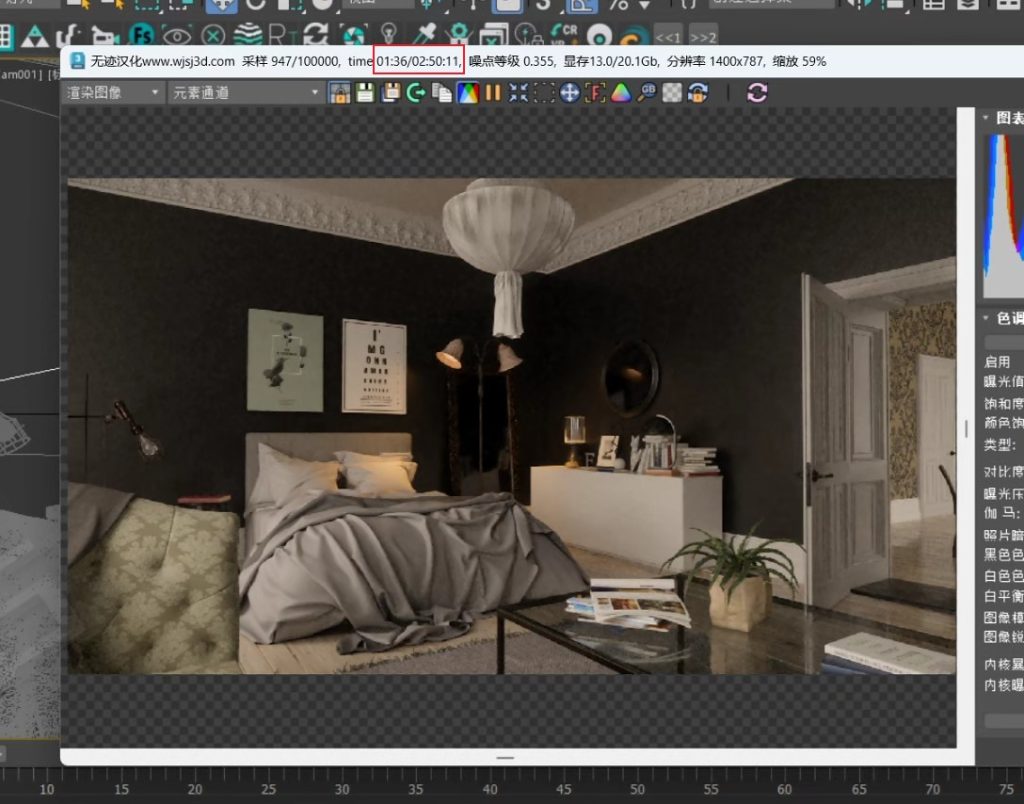Toggle the checkerboard alpha background
Image resolution: width=1024 pixels, height=804 pixels.
(672, 93)
